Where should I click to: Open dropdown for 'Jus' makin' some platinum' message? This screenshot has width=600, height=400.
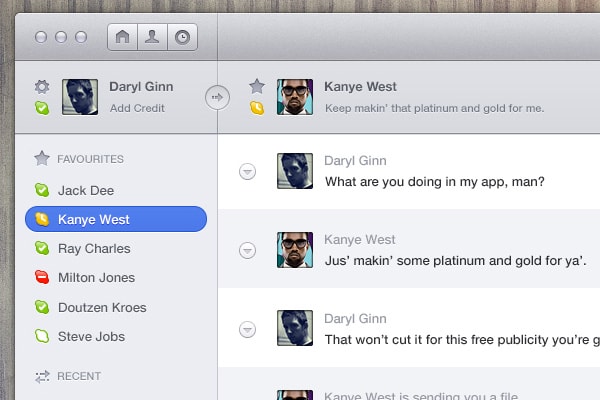coord(247,251)
